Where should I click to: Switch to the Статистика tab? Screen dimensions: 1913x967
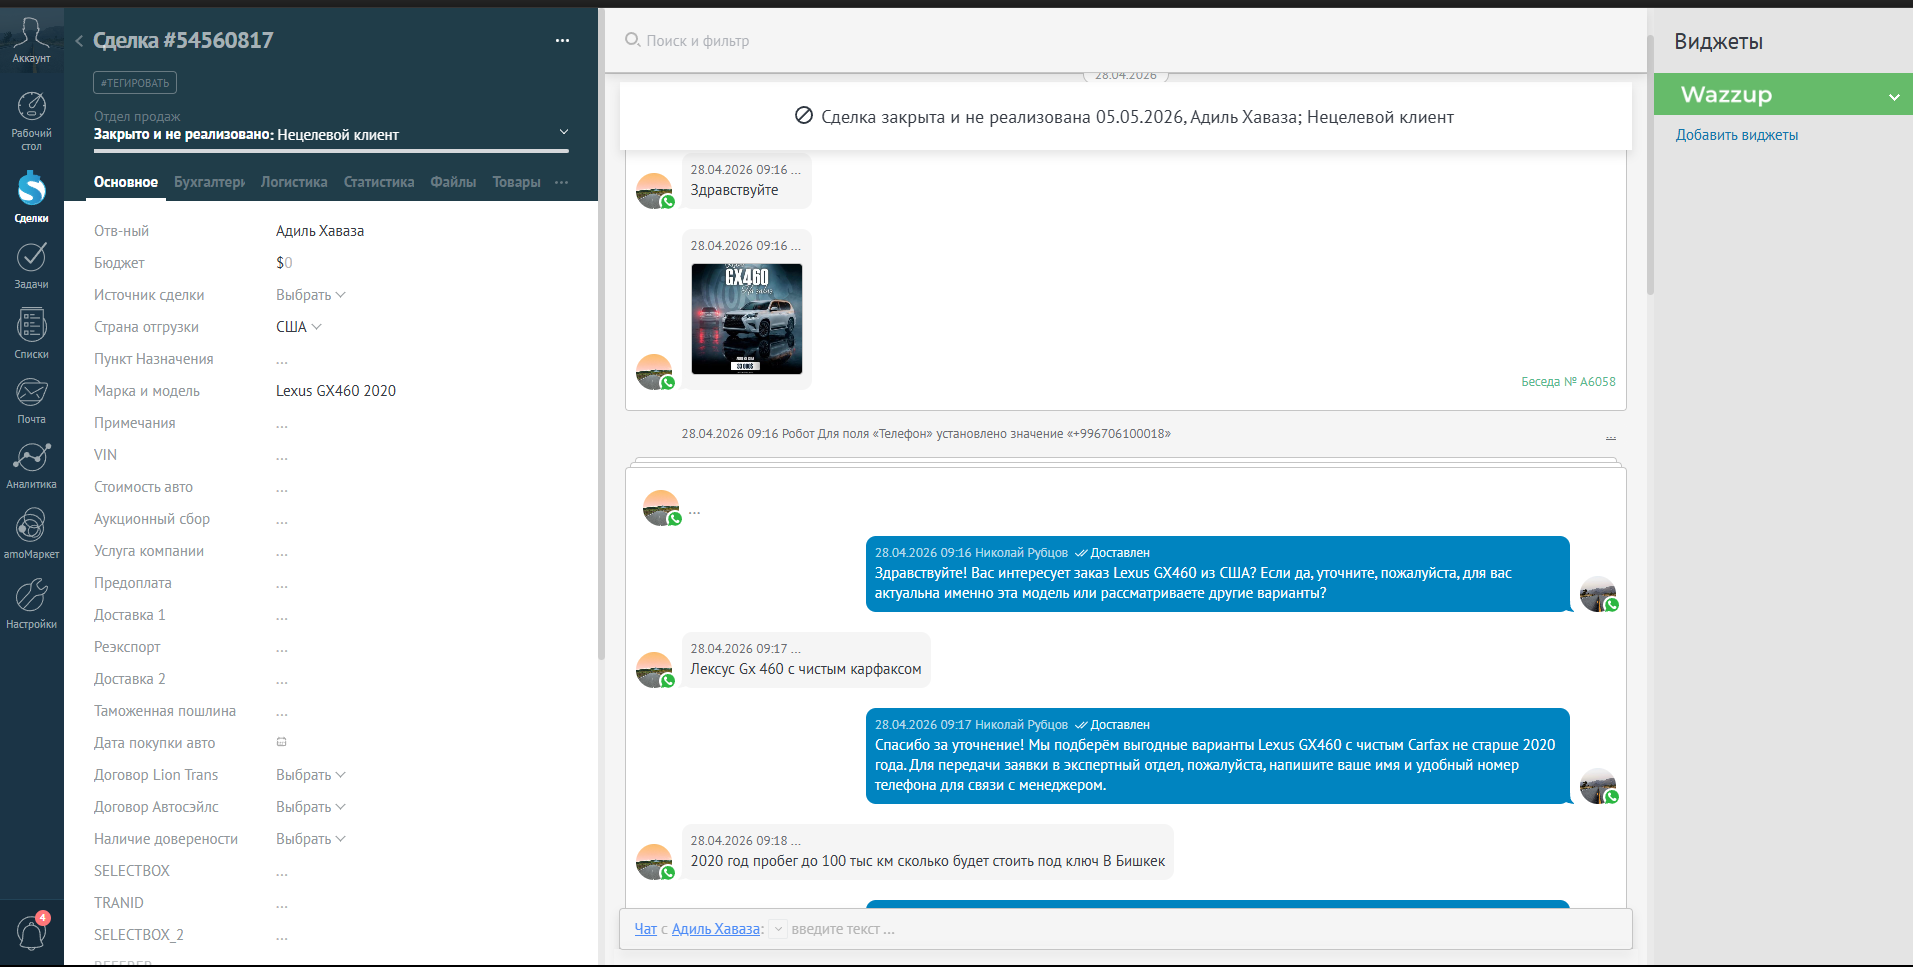[x=379, y=182]
